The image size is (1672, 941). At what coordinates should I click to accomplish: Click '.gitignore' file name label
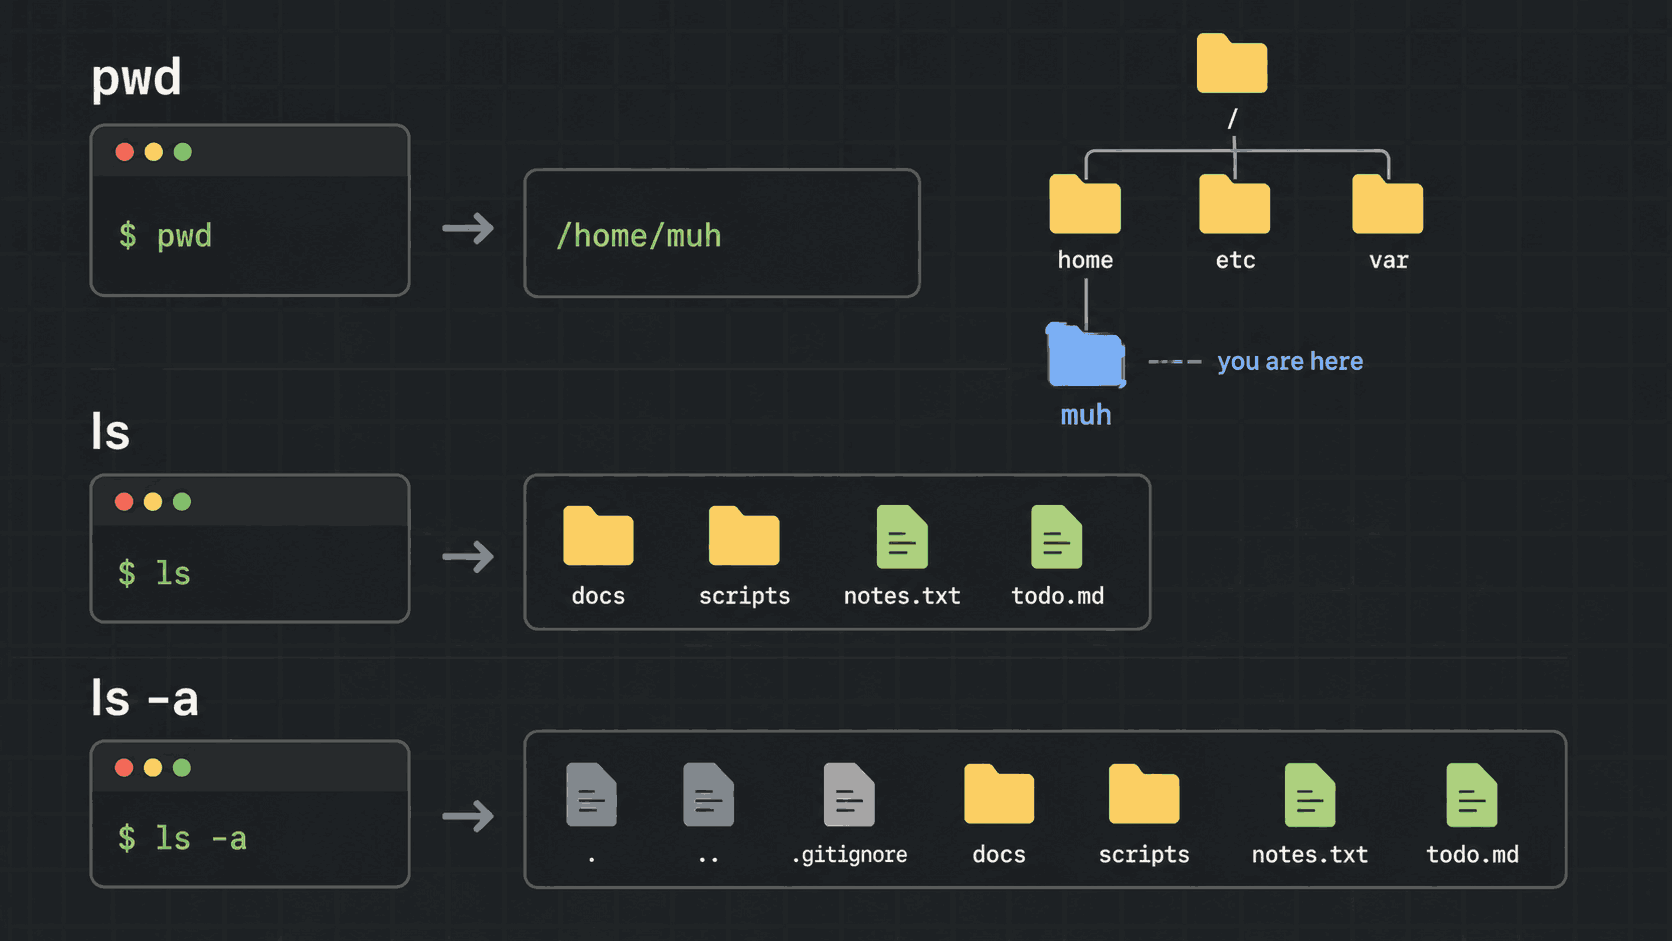point(849,855)
